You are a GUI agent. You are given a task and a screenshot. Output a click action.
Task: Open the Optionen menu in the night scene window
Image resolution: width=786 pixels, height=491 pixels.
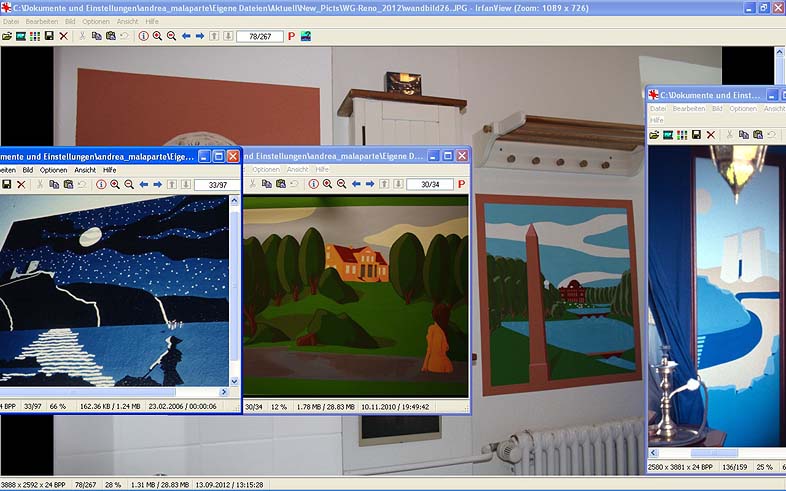(53, 170)
